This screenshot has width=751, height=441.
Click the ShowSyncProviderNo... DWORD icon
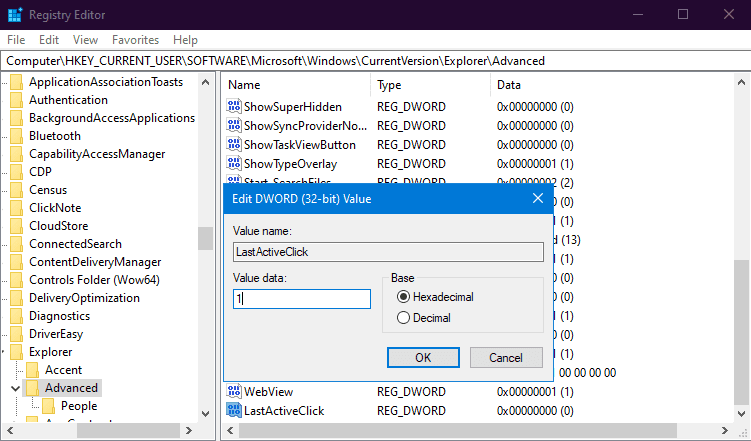pyautogui.click(x=234, y=125)
